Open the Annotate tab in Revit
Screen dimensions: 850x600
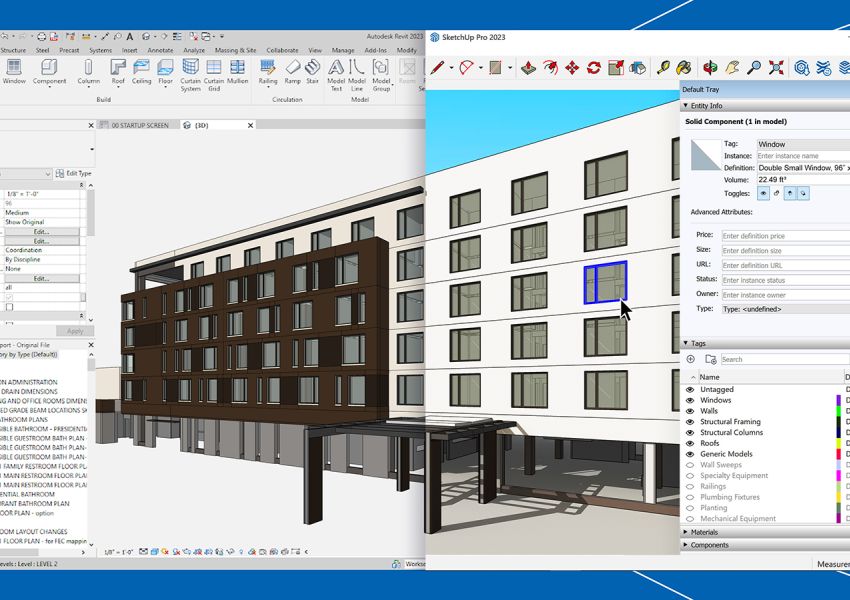tap(160, 50)
